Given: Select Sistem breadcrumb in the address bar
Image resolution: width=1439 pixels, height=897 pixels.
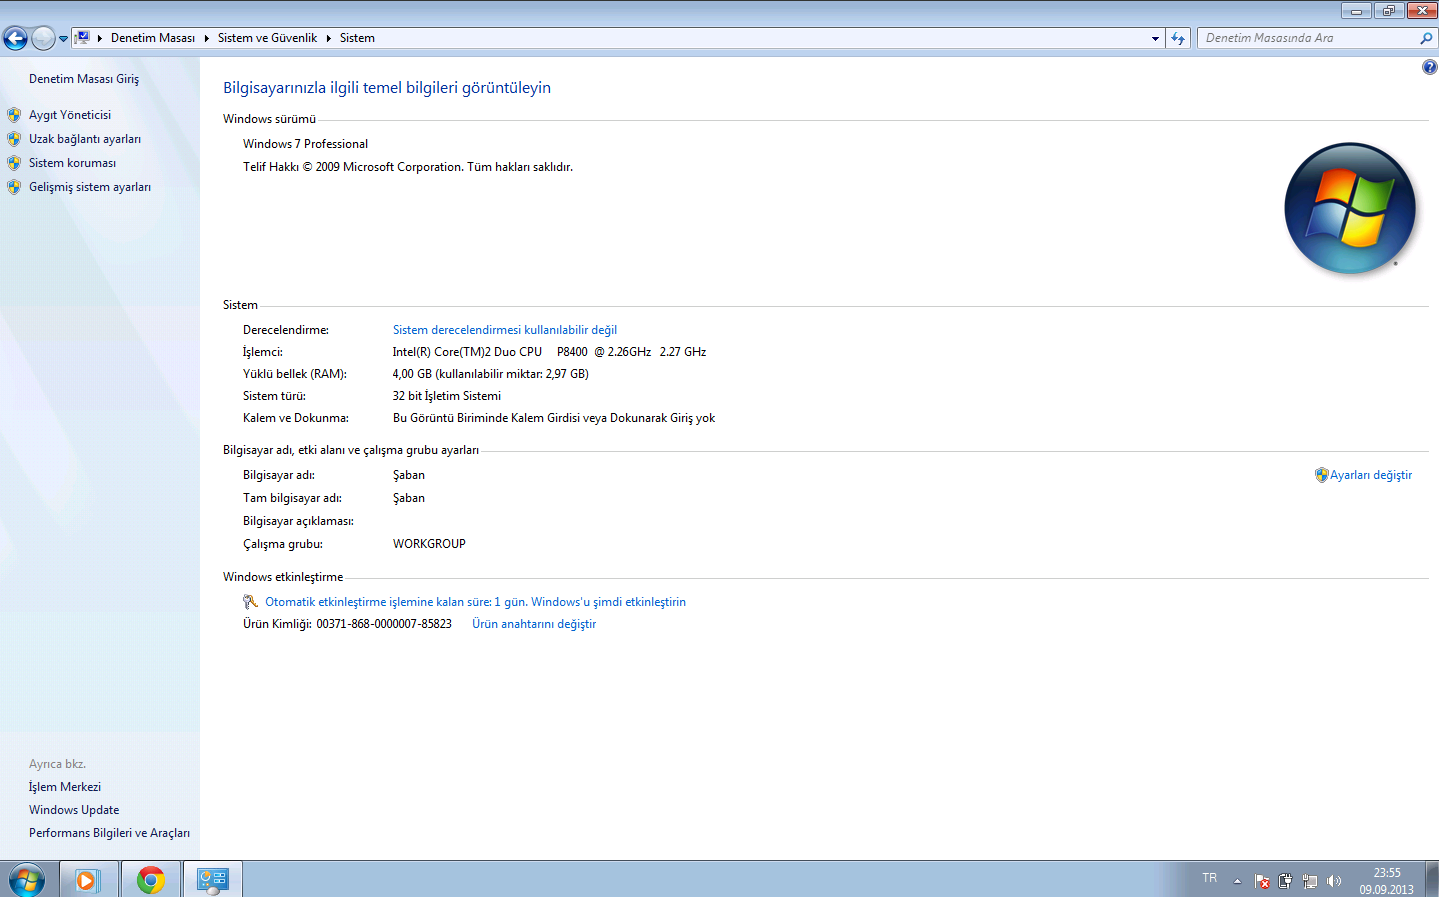Looking at the screenshot, I should tap(357, 38).
